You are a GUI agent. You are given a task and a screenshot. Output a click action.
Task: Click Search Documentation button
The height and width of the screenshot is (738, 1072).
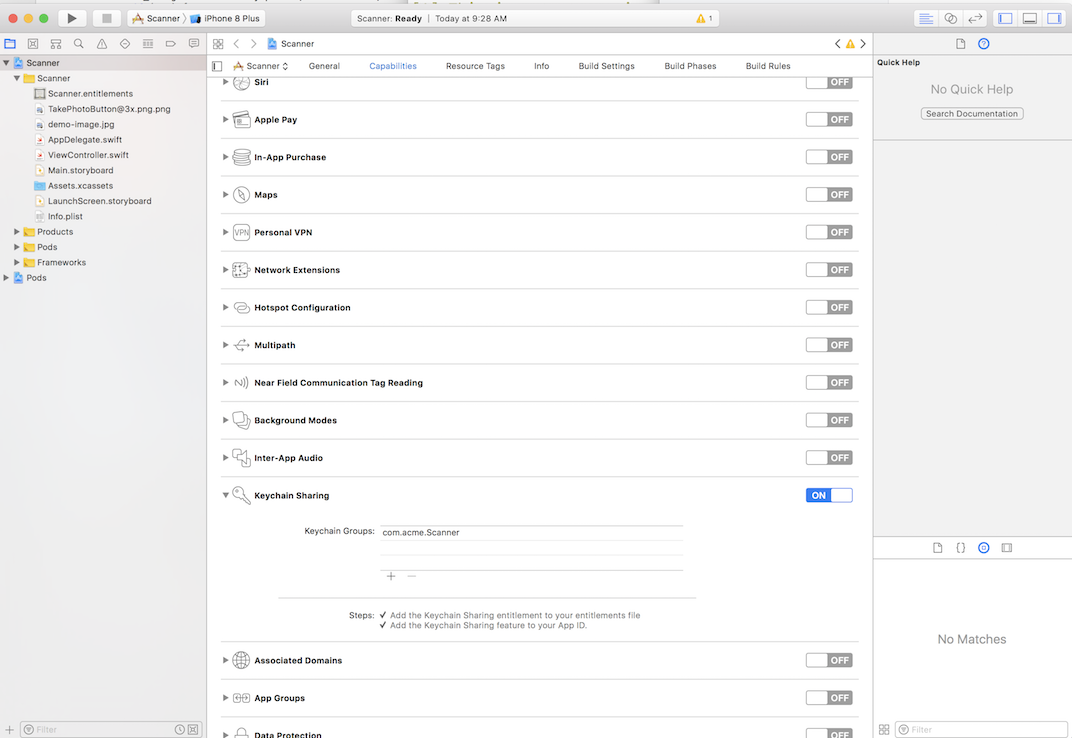pos(972,114)
